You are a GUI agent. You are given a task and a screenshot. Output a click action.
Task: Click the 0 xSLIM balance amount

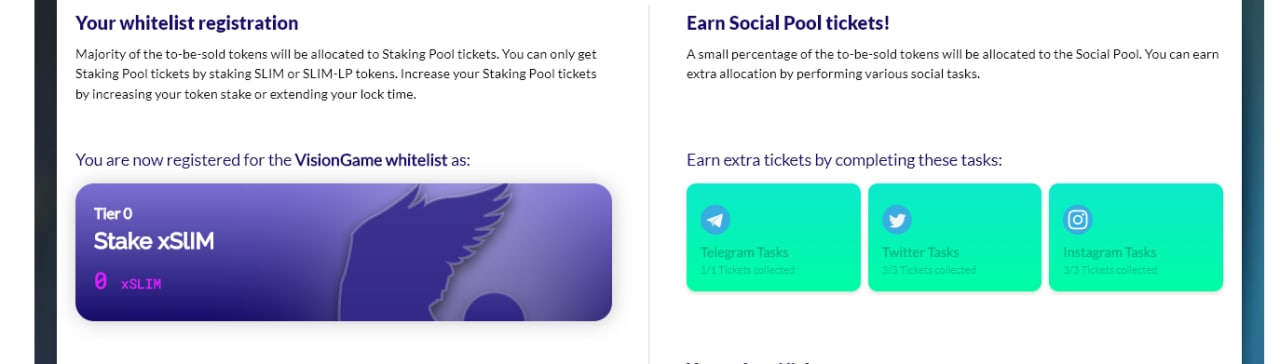tap(128, 283)
